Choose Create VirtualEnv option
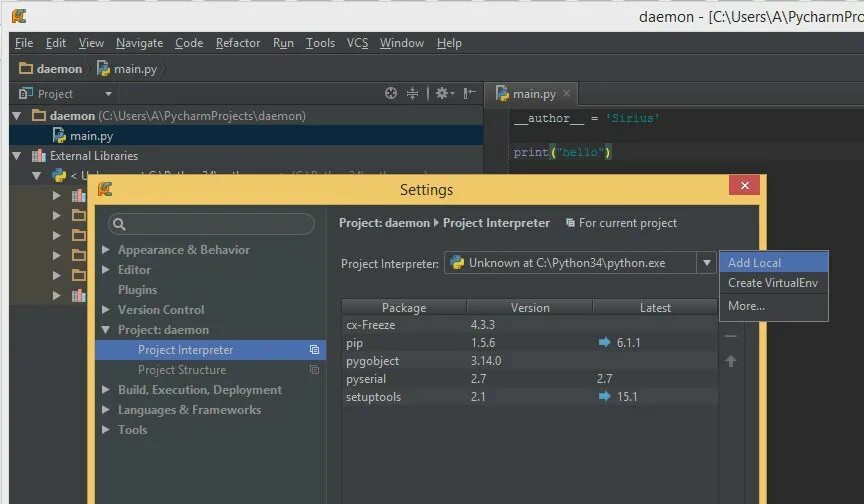This screenshot has width=864, height=504. pyautogui.click(x=774, y=283)
